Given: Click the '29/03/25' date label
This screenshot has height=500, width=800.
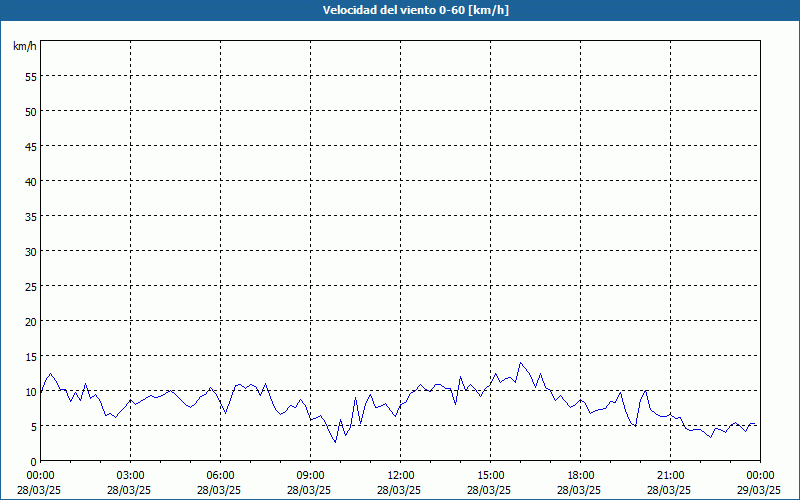Looking at the screenshot, I should point(759,490).
